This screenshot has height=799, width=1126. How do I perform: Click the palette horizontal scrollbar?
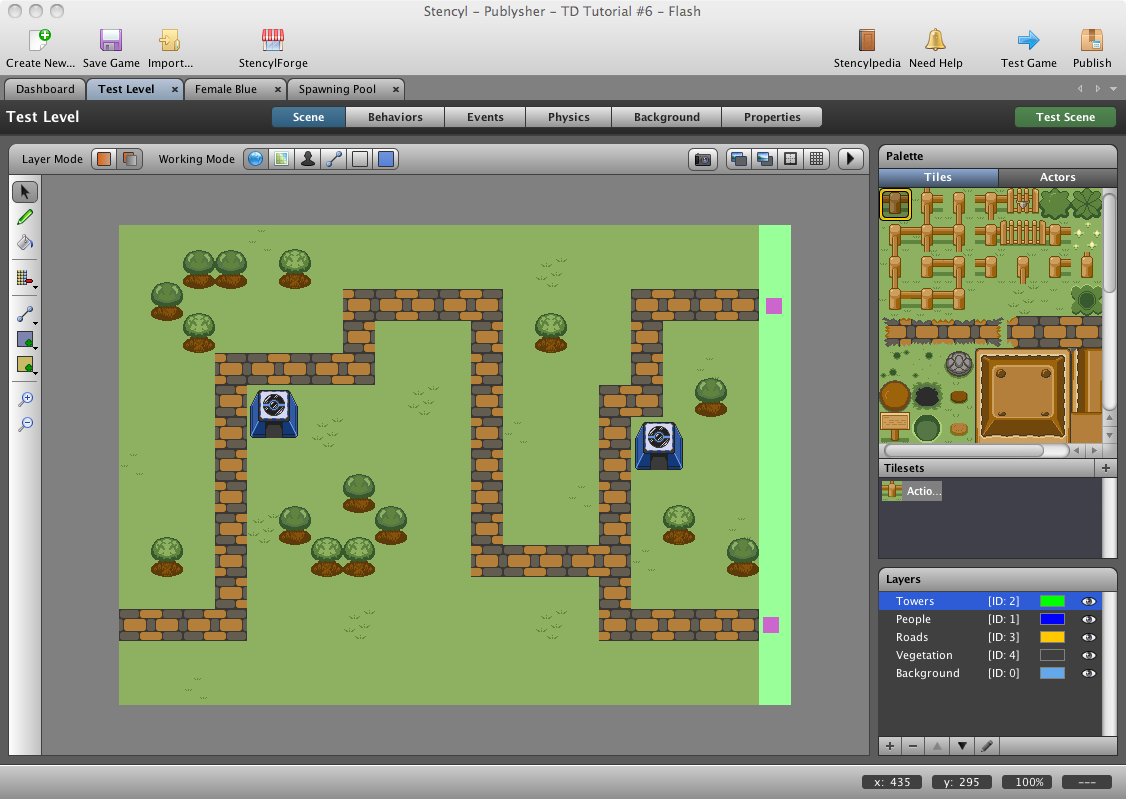pos(964,450)
